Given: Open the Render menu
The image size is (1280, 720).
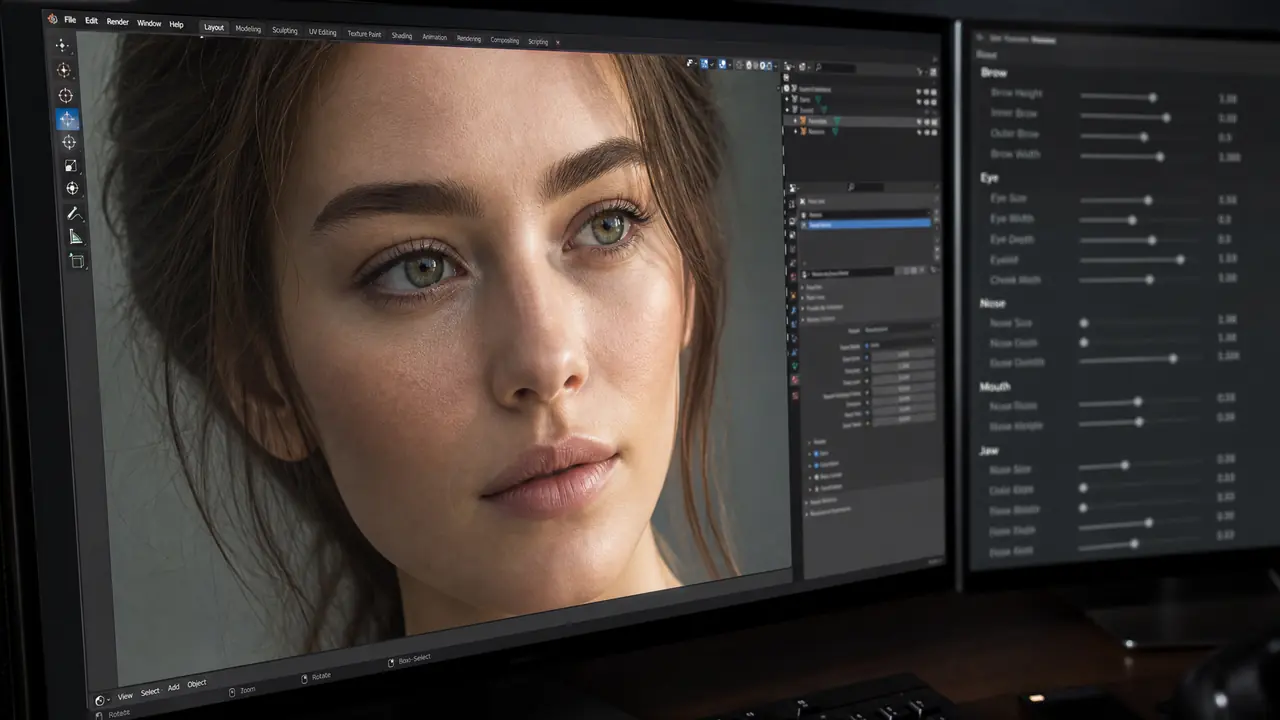Looking at the screenshot, I should click(x=117, y=22).
